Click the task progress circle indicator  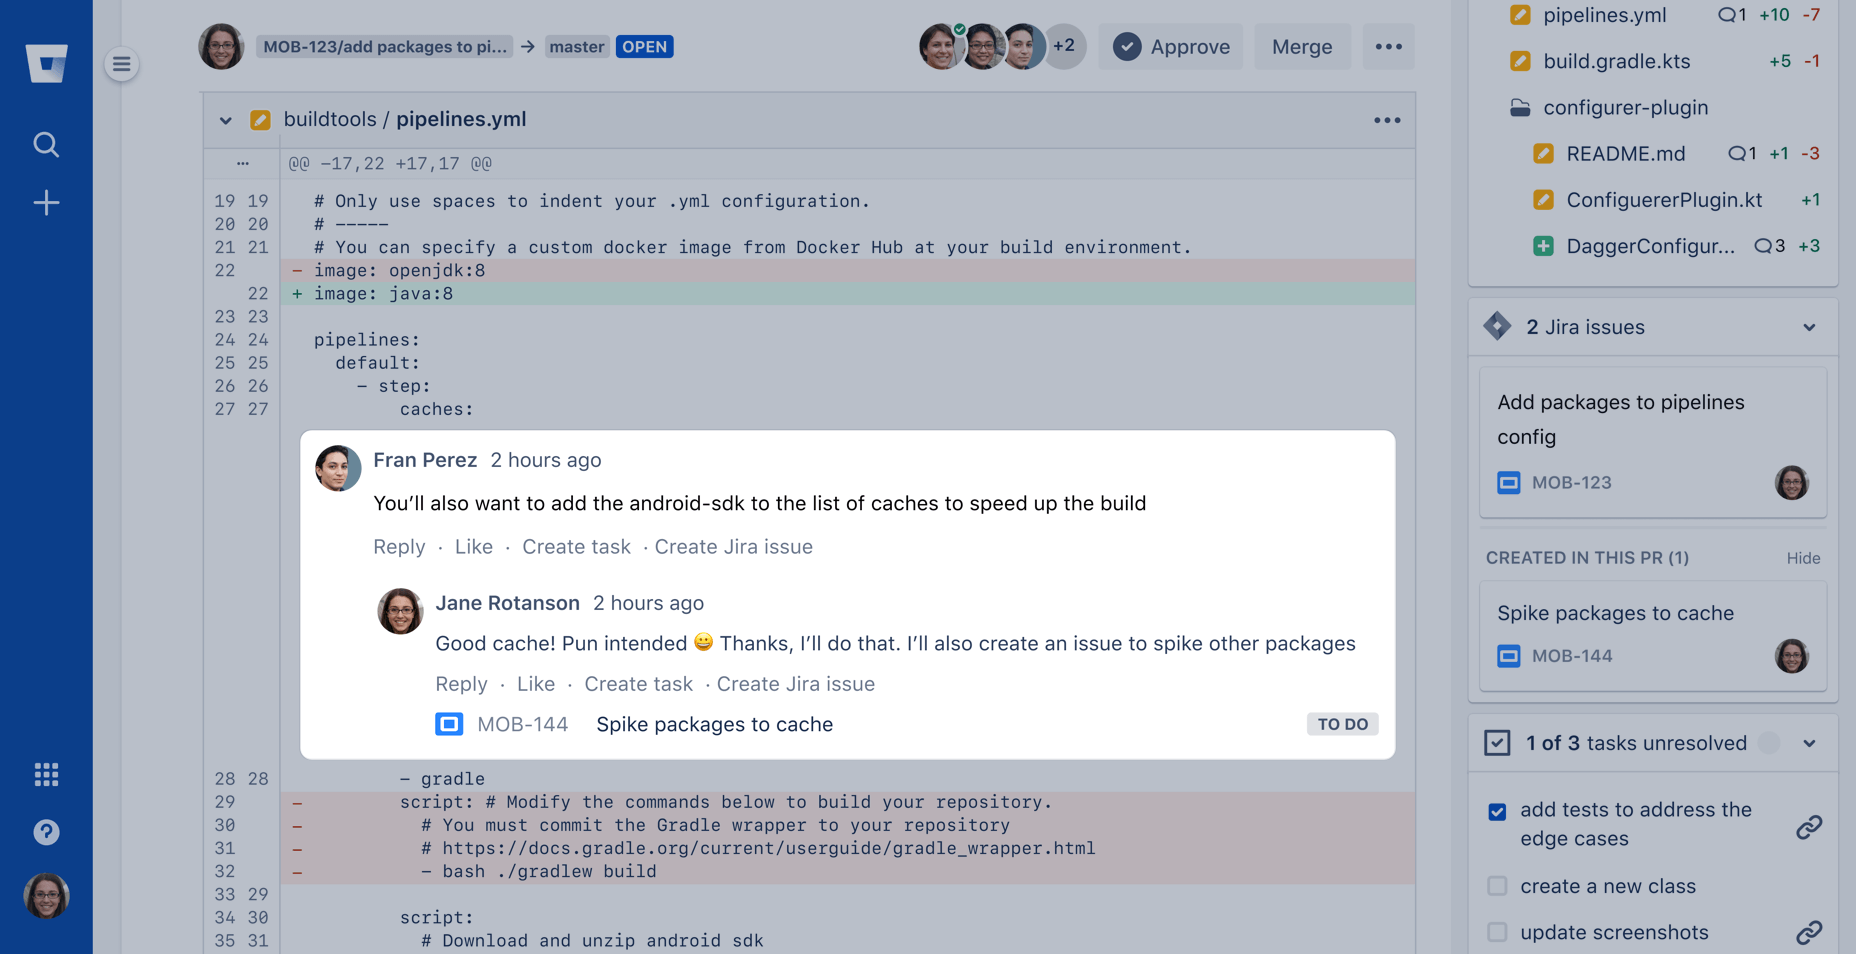click(x=1768, y=743)
